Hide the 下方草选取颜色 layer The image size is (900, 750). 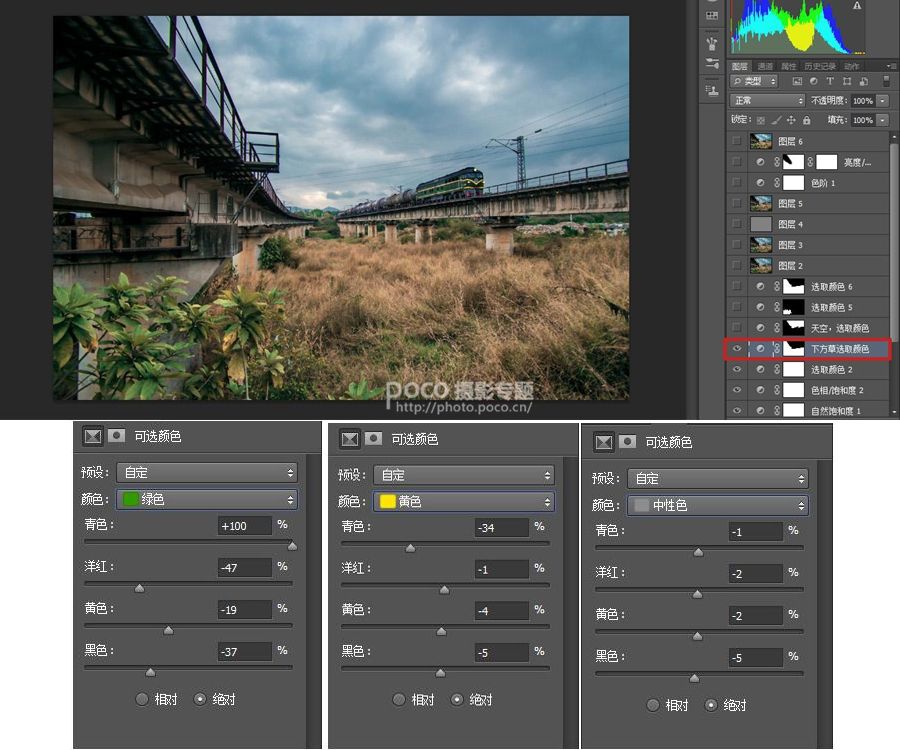click(737, 348)
